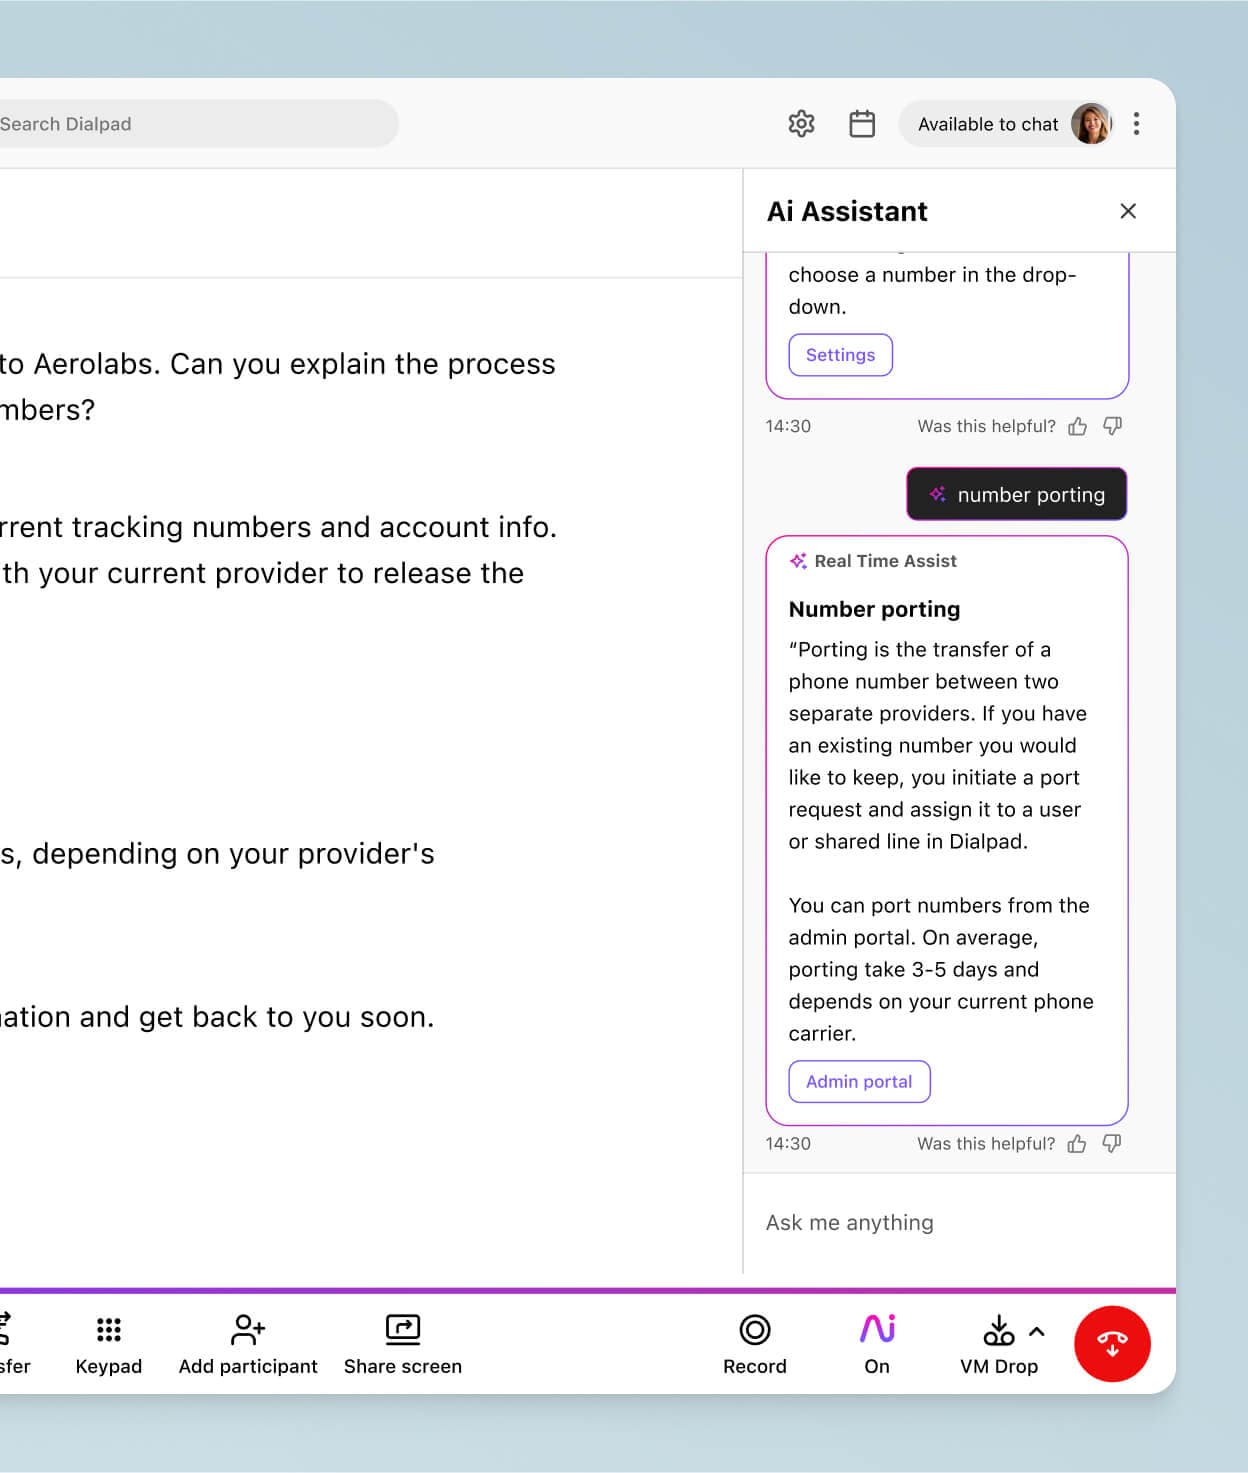Share your screen in the call
Image resolution: width=1248 pixels, height=1473 pixels.
(403, 1342)
